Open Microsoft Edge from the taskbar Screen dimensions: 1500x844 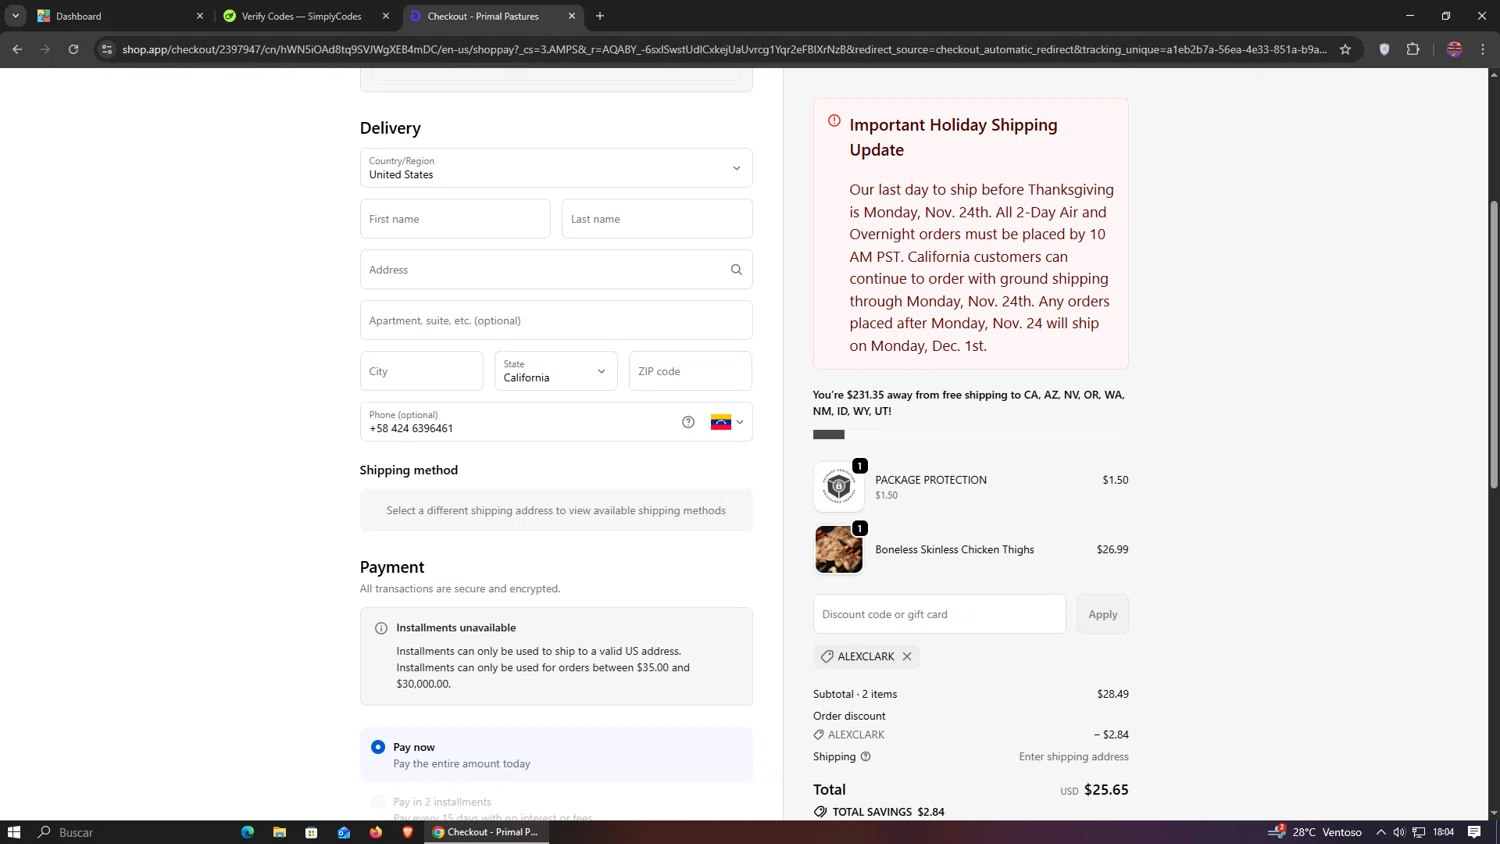tap(247, 832)
